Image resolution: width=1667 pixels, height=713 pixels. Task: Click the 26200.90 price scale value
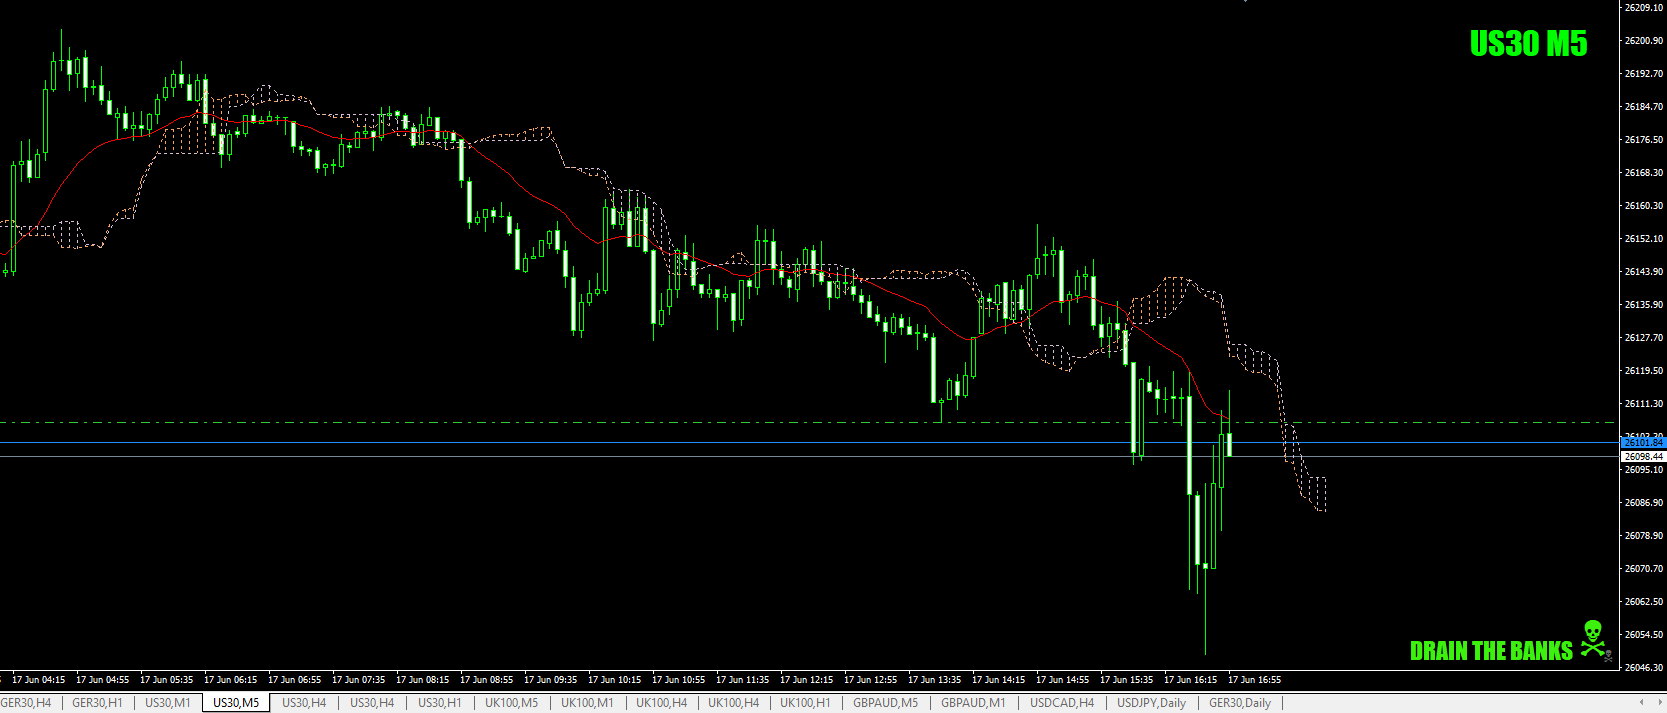coord(1644,41)
